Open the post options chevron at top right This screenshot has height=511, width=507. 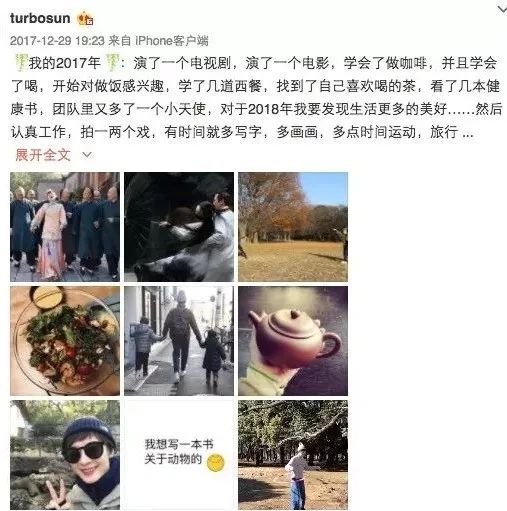pyautogui.click(x=501, y=9)
